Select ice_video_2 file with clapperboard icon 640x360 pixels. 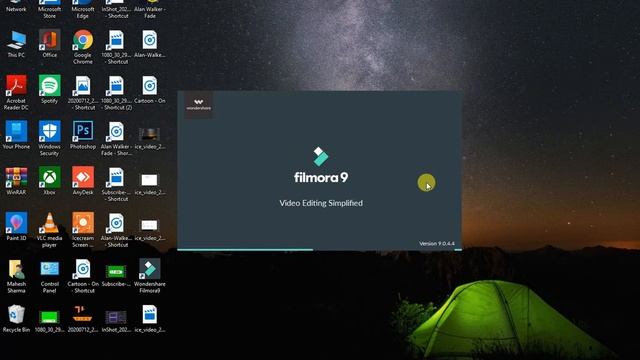pyautogui.click(x=149, y=319)
